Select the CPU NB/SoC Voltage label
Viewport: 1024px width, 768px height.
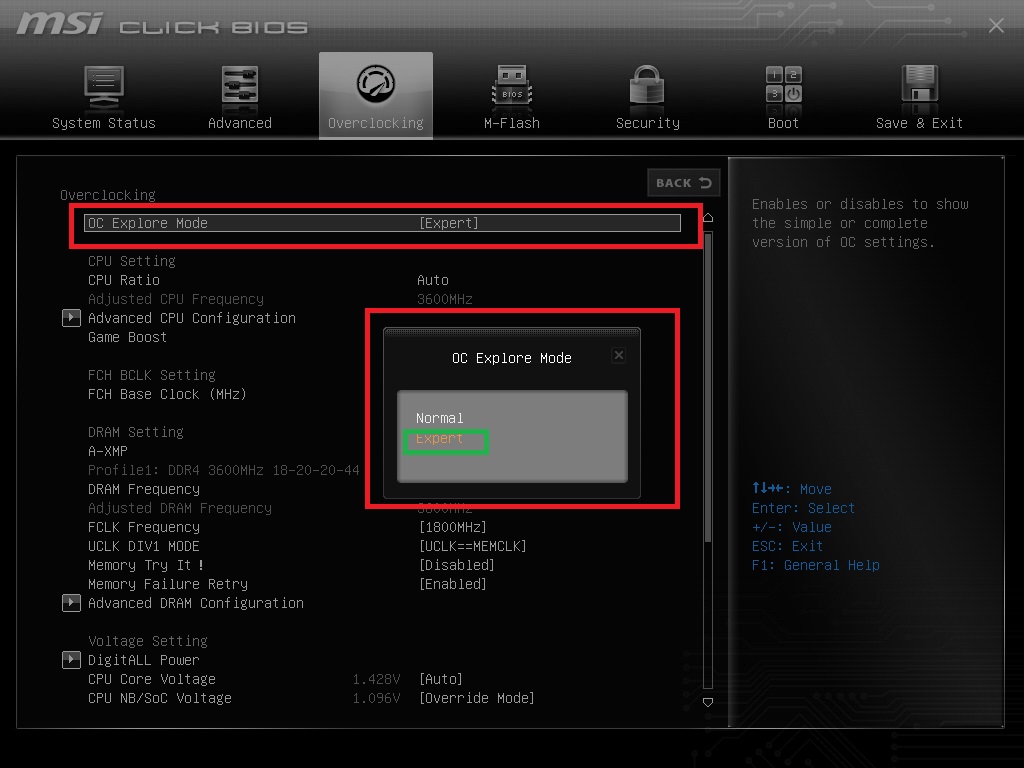point(159,698)
